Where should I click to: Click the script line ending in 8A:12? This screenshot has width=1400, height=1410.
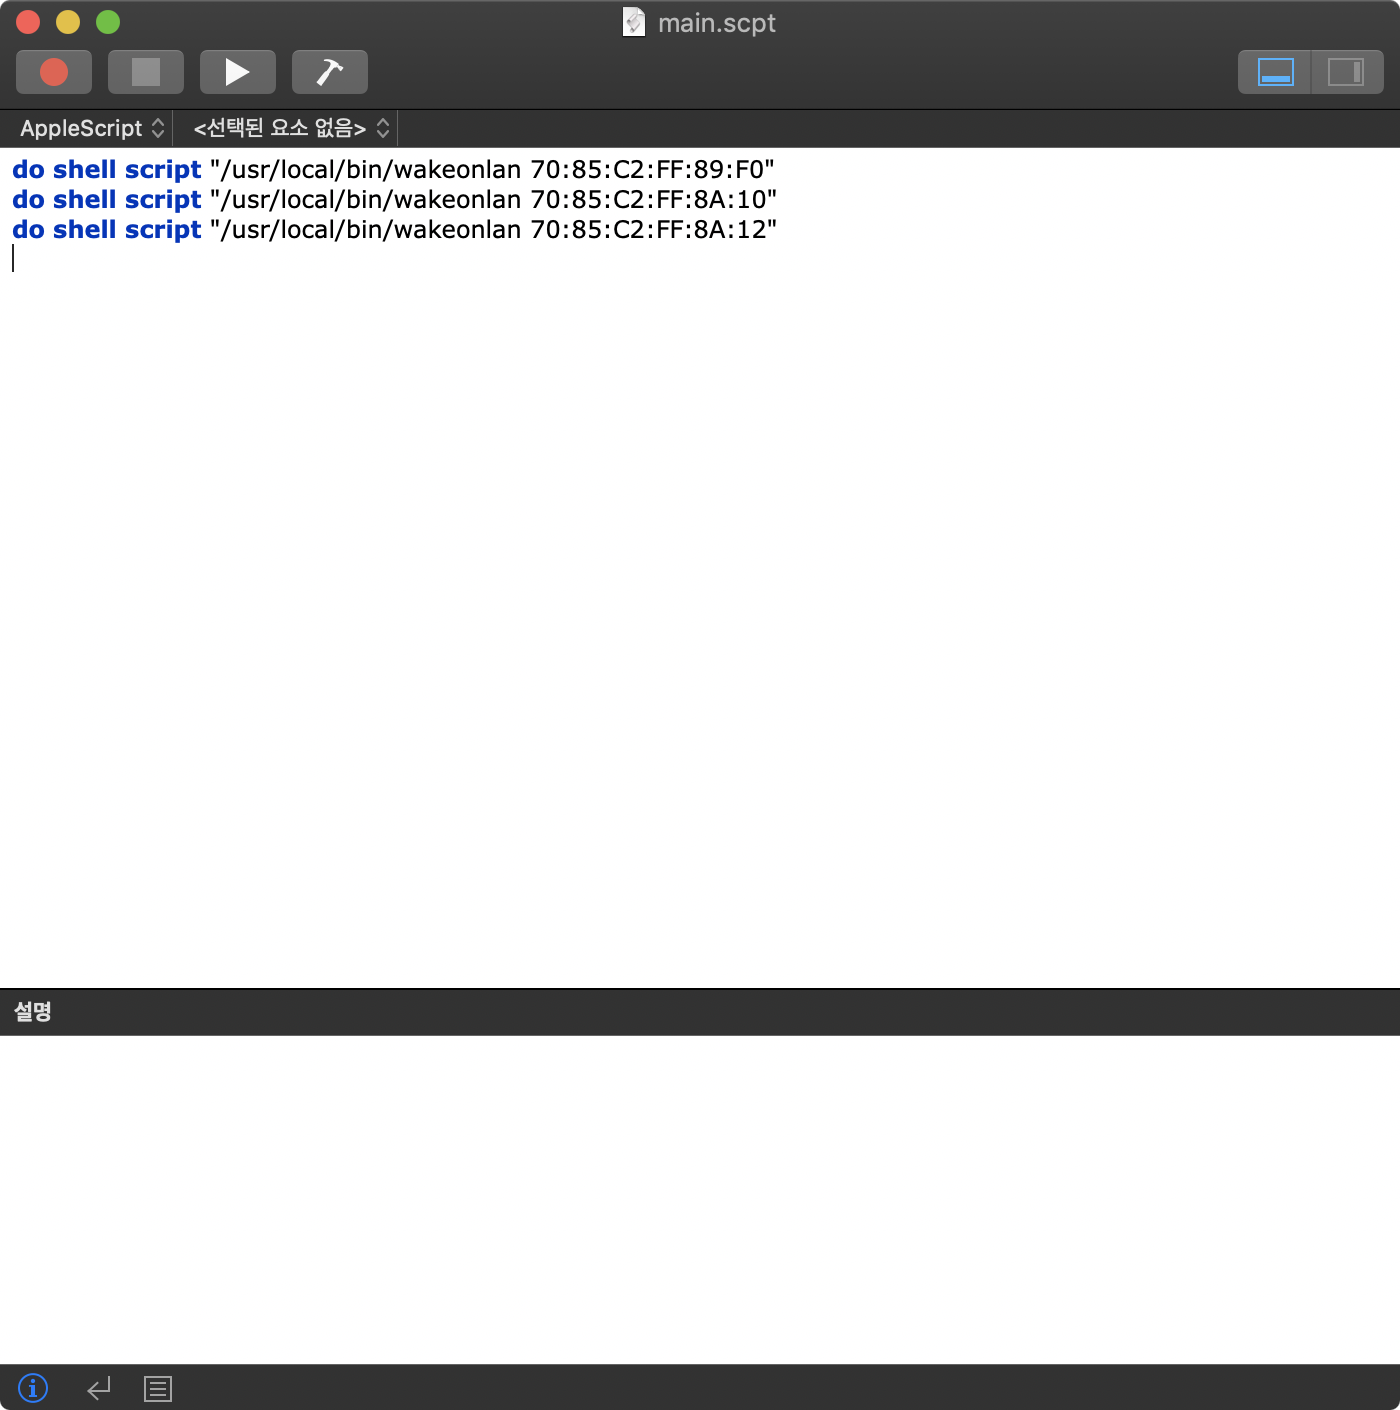pyautogui.click(x=395, y=230)
